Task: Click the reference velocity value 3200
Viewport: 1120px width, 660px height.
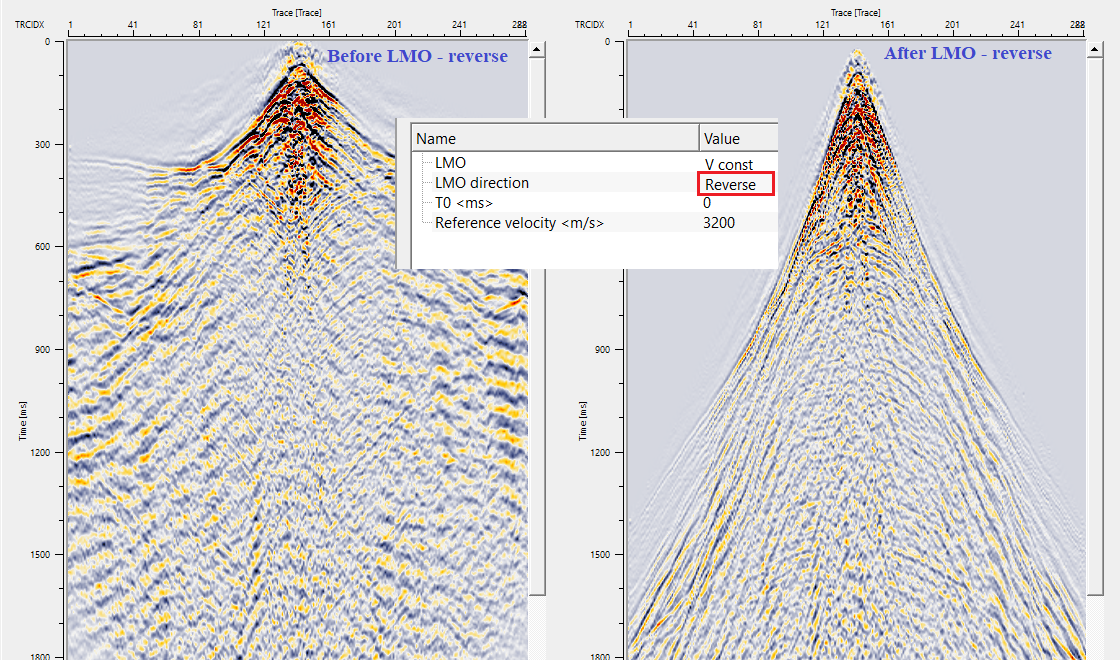Action: [x=719, y=223]
